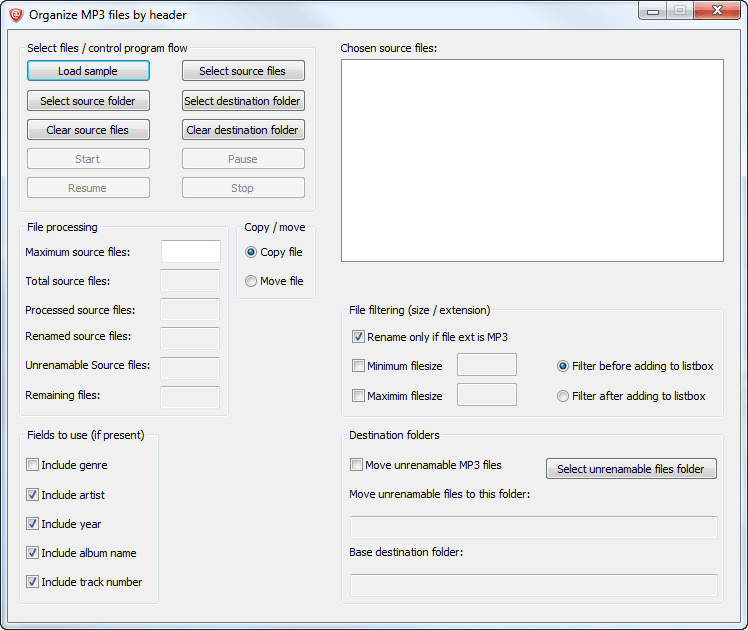Focus the Maximum source files field
Screen dimensions: 748x630
point(191,251)
